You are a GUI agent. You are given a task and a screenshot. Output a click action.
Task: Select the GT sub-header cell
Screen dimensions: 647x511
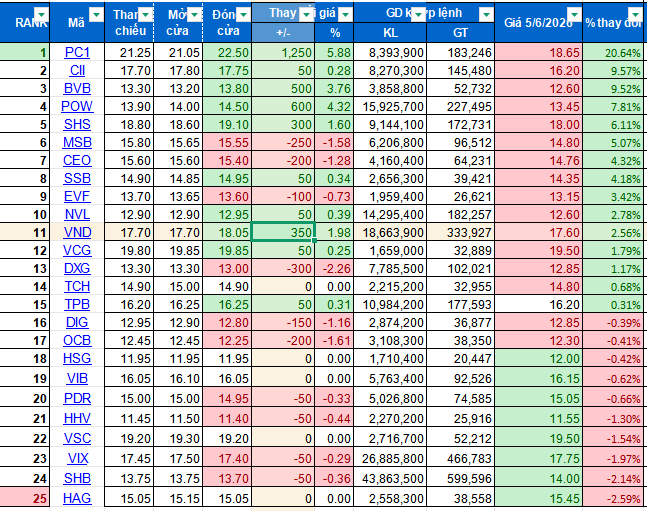pyautogui.click(x=460, y=33)
